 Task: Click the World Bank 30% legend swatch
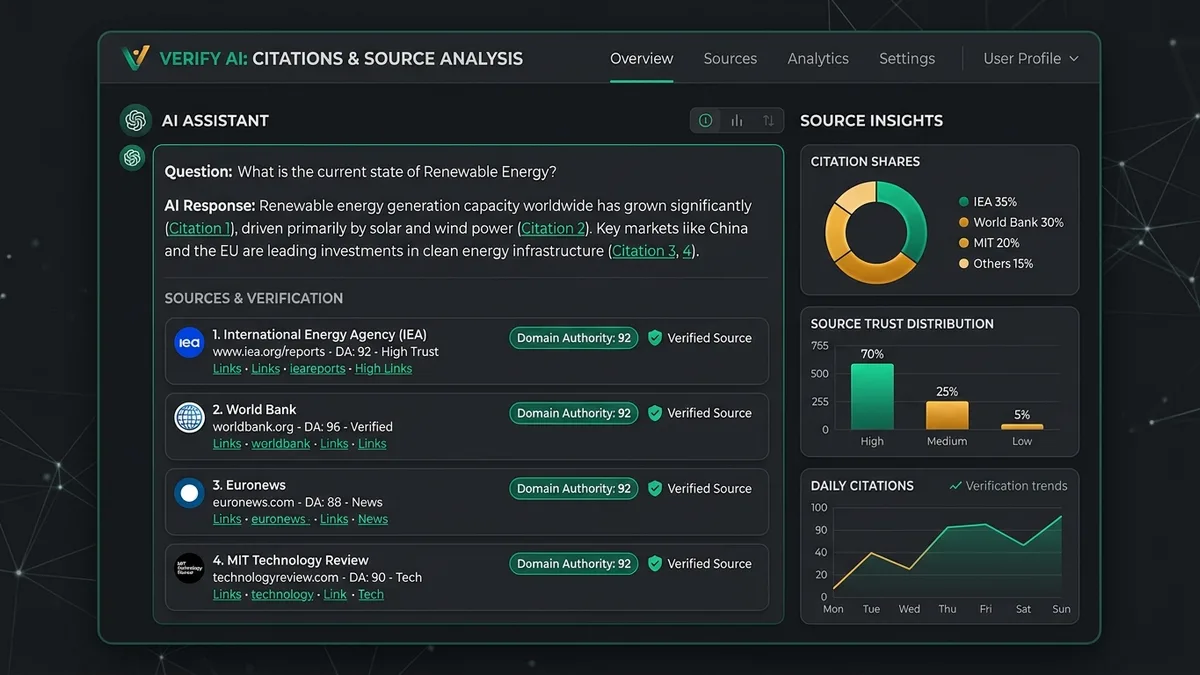964,223
